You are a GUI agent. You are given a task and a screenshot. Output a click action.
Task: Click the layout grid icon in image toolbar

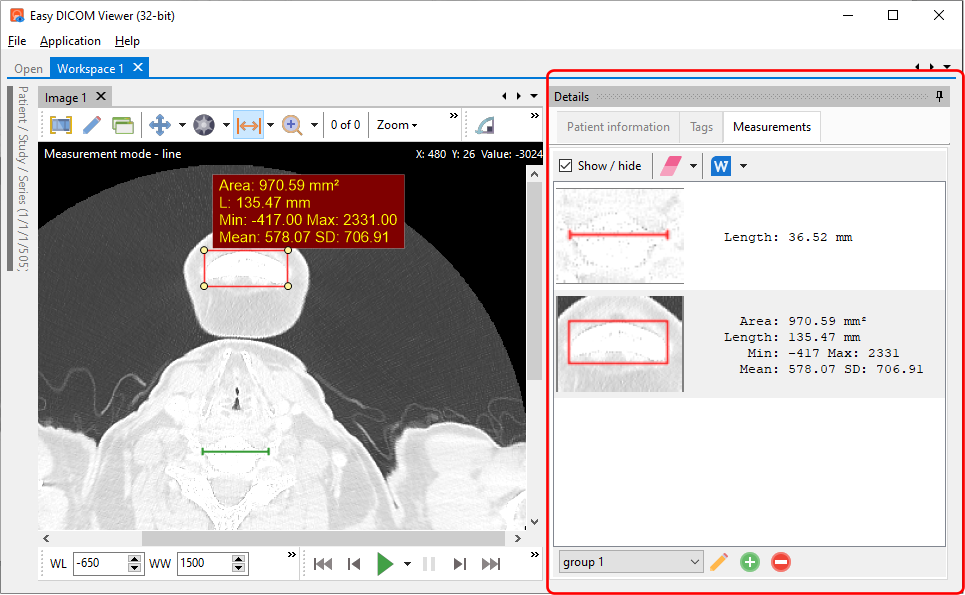coord(60,125)
